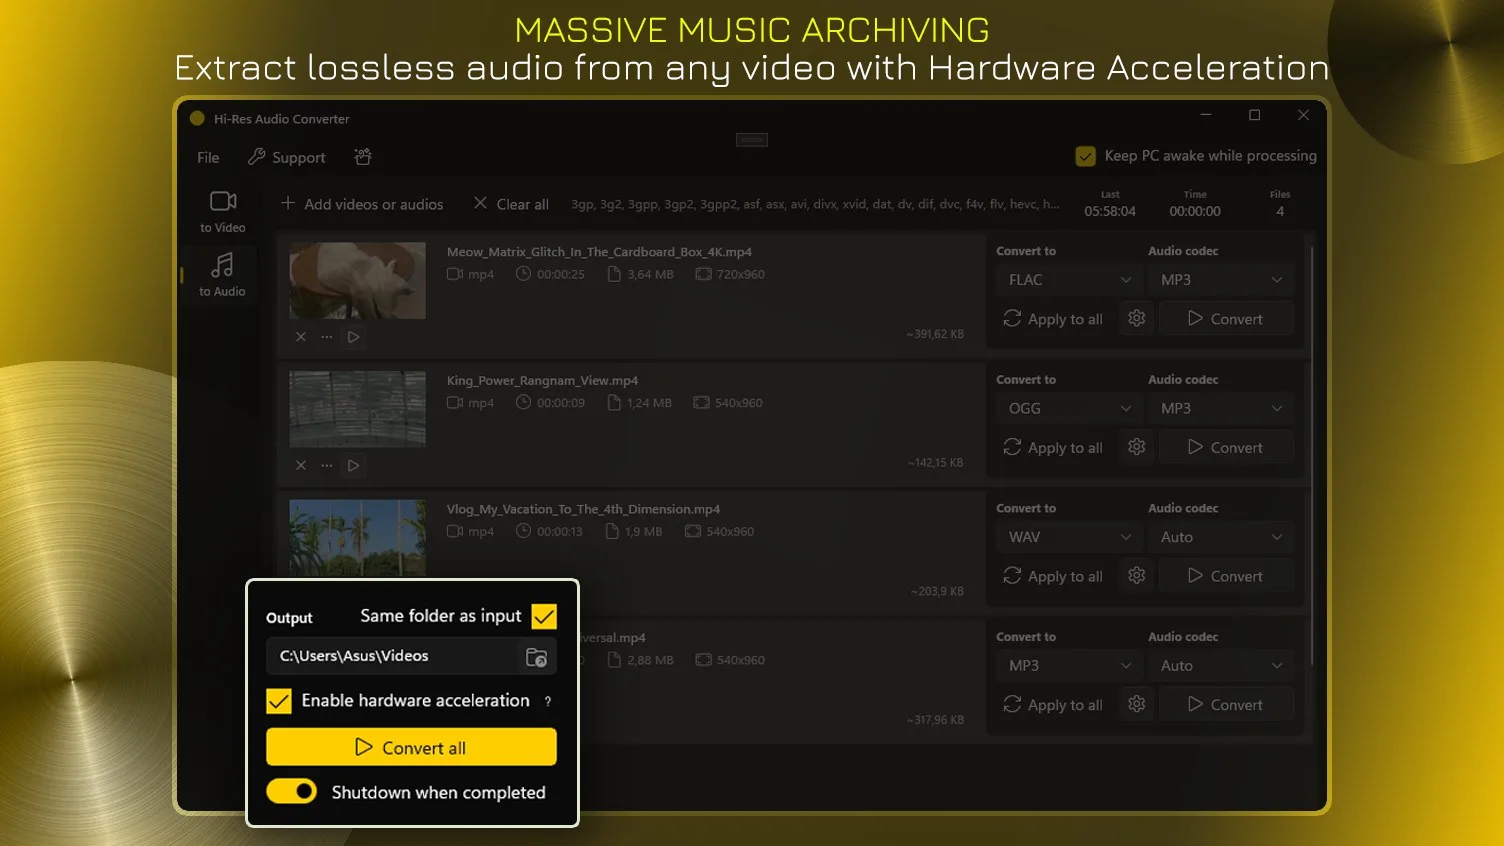Click file name Vlog_My_Vacation_To_The_4th_Dimension.mp4
Screen dimensions: 1504x846
pyautogui.click(x=583, y=509)
